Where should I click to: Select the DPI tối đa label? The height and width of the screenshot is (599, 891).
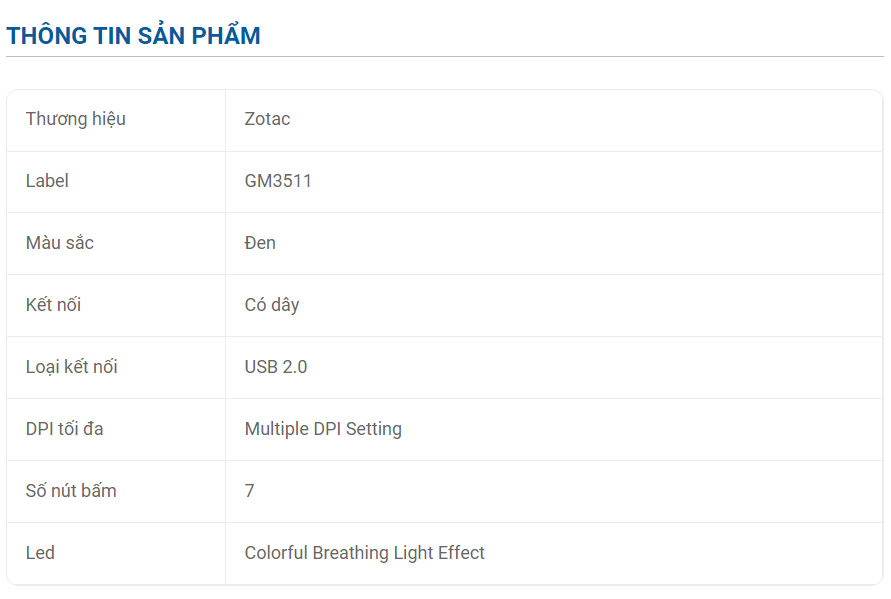64,429
